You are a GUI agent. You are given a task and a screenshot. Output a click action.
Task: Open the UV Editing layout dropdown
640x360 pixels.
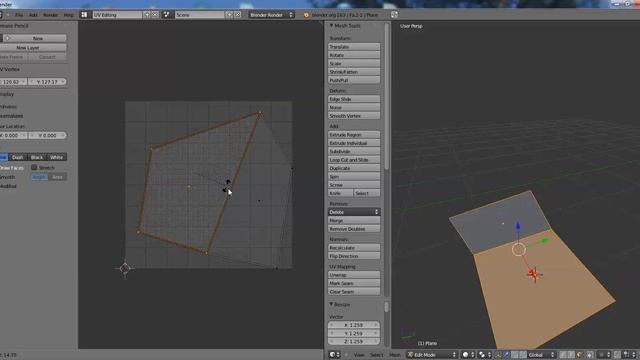point(117,15)
